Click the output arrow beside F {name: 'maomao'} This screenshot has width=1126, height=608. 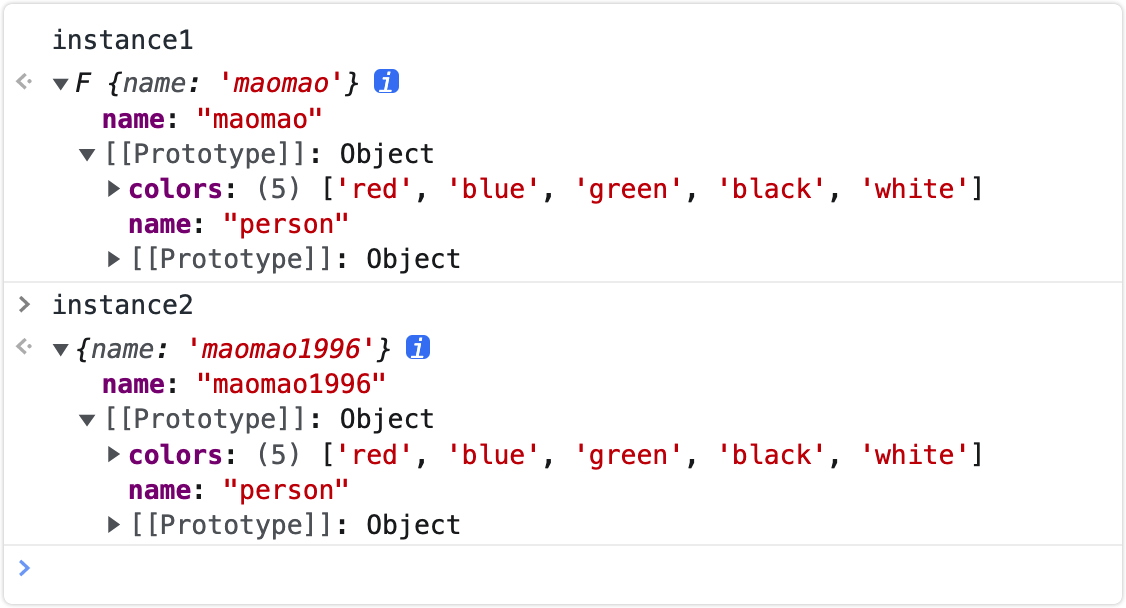pos(24,81)
